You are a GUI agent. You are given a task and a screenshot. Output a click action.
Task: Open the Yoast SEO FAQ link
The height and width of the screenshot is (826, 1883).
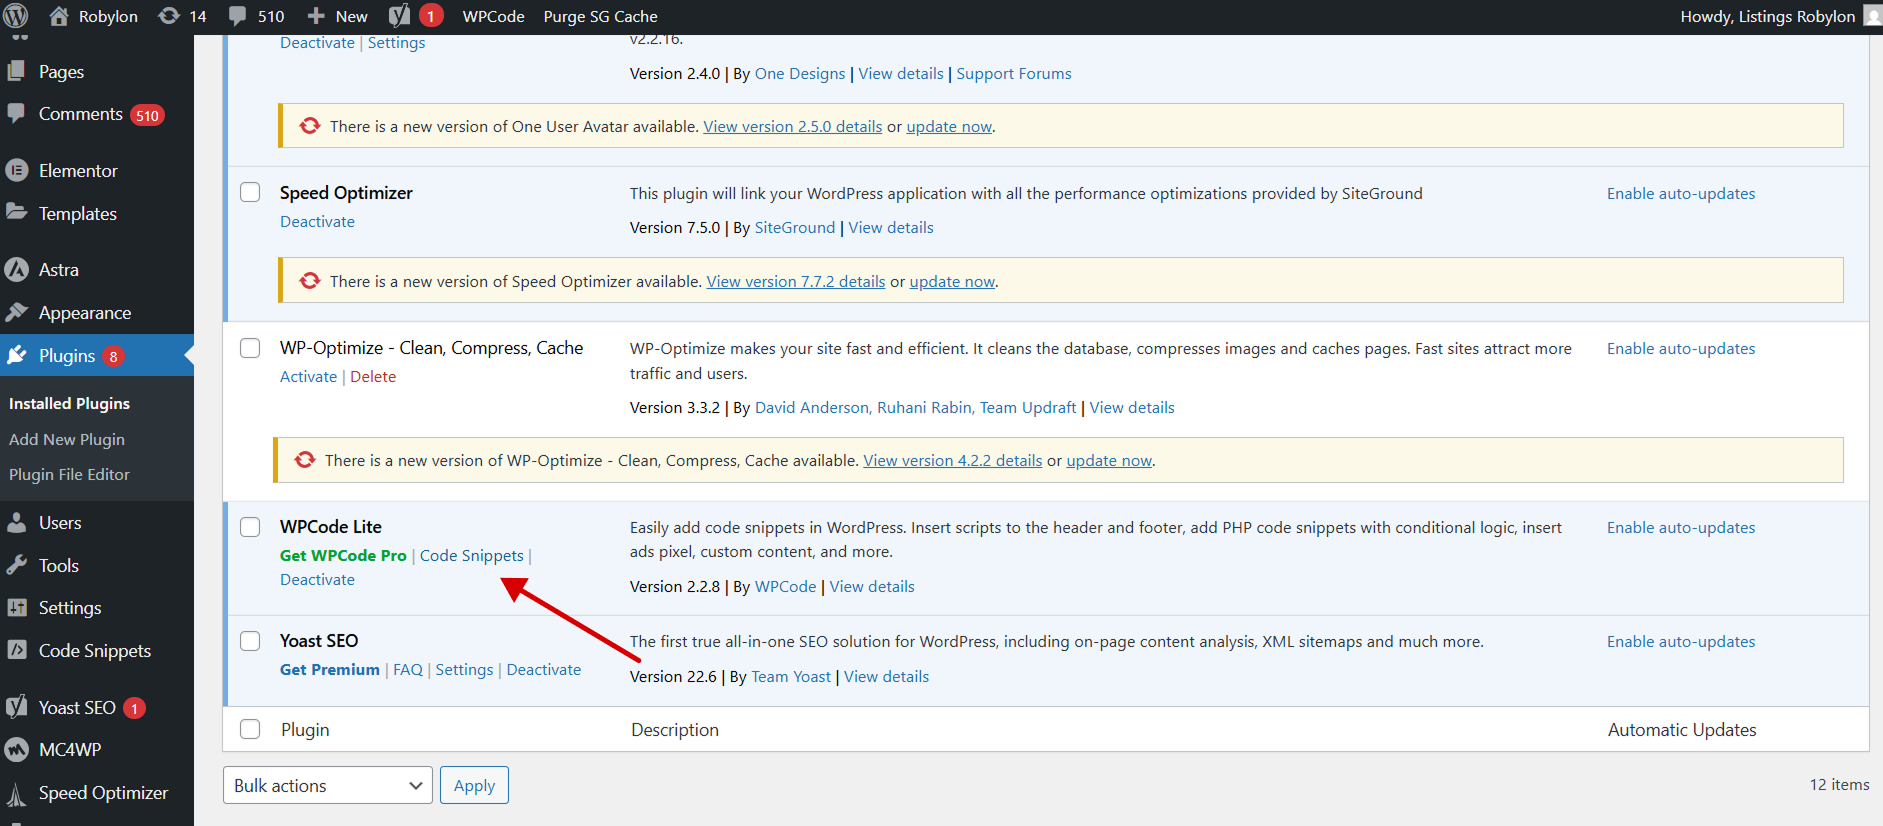408,669
